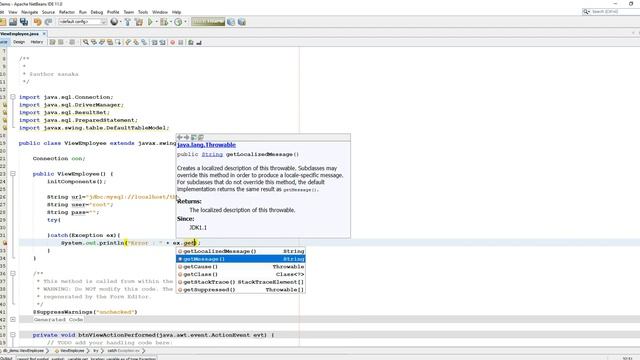640x360 pixels.
Task: Click the last icon in main toolbar
Action: point(242,22)
